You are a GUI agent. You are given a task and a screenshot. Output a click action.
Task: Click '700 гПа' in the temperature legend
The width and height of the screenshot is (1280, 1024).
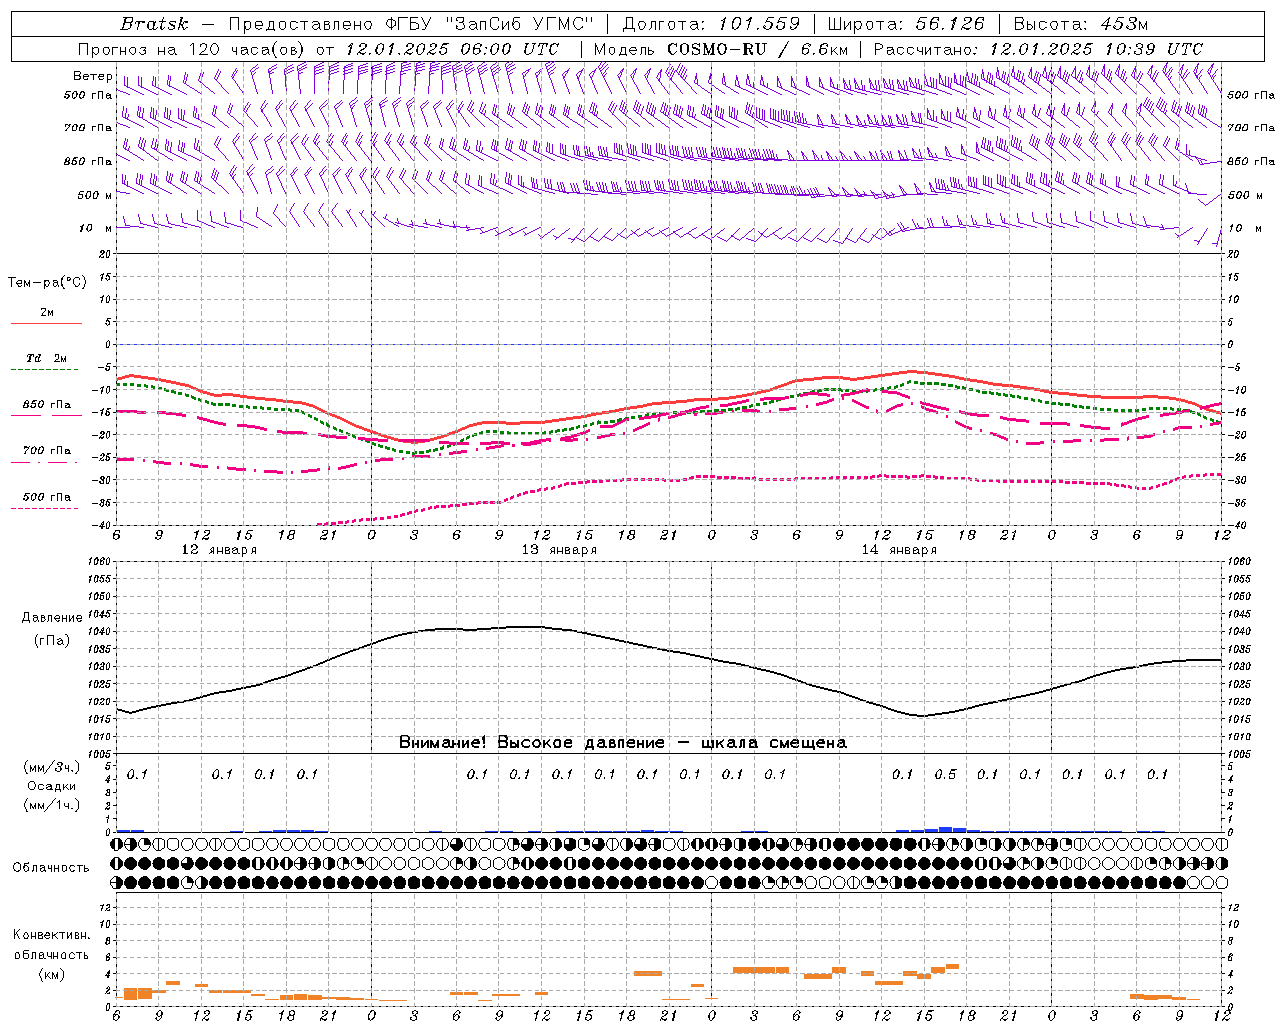[46, 451]
